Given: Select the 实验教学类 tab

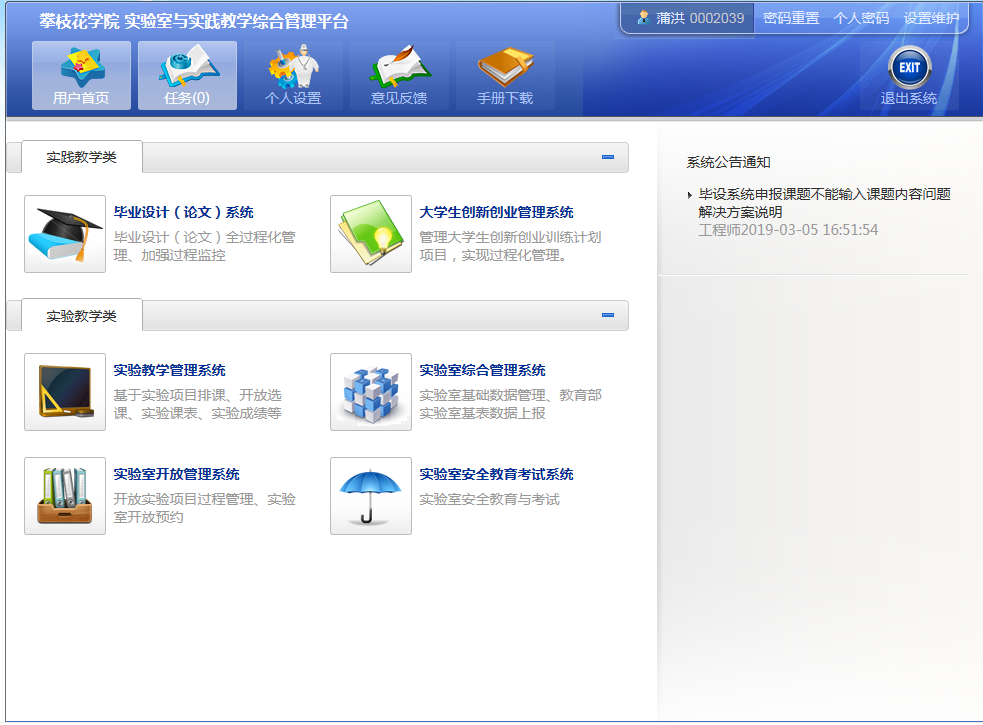Looking at the screenshot, I should [82, 316].
